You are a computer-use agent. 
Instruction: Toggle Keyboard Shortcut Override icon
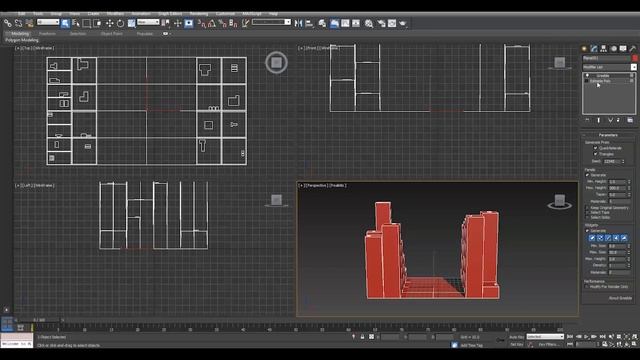point(189,23)
